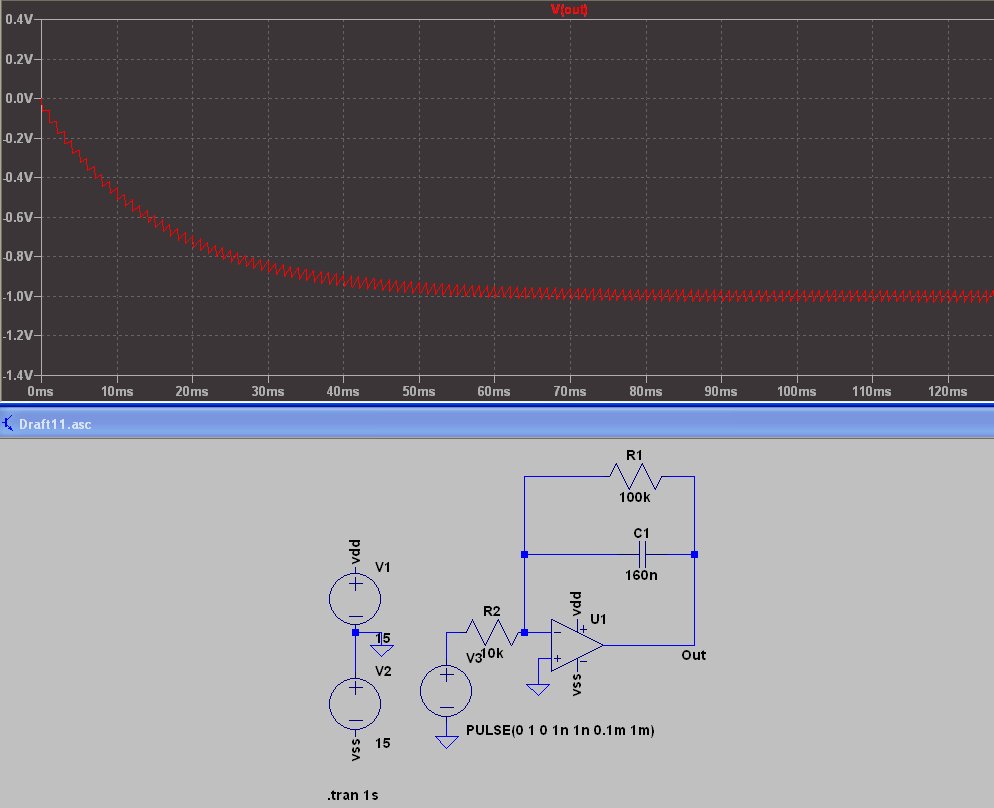Click the vss label below V2
Viewport: 994px width, 808px height.
355,750
